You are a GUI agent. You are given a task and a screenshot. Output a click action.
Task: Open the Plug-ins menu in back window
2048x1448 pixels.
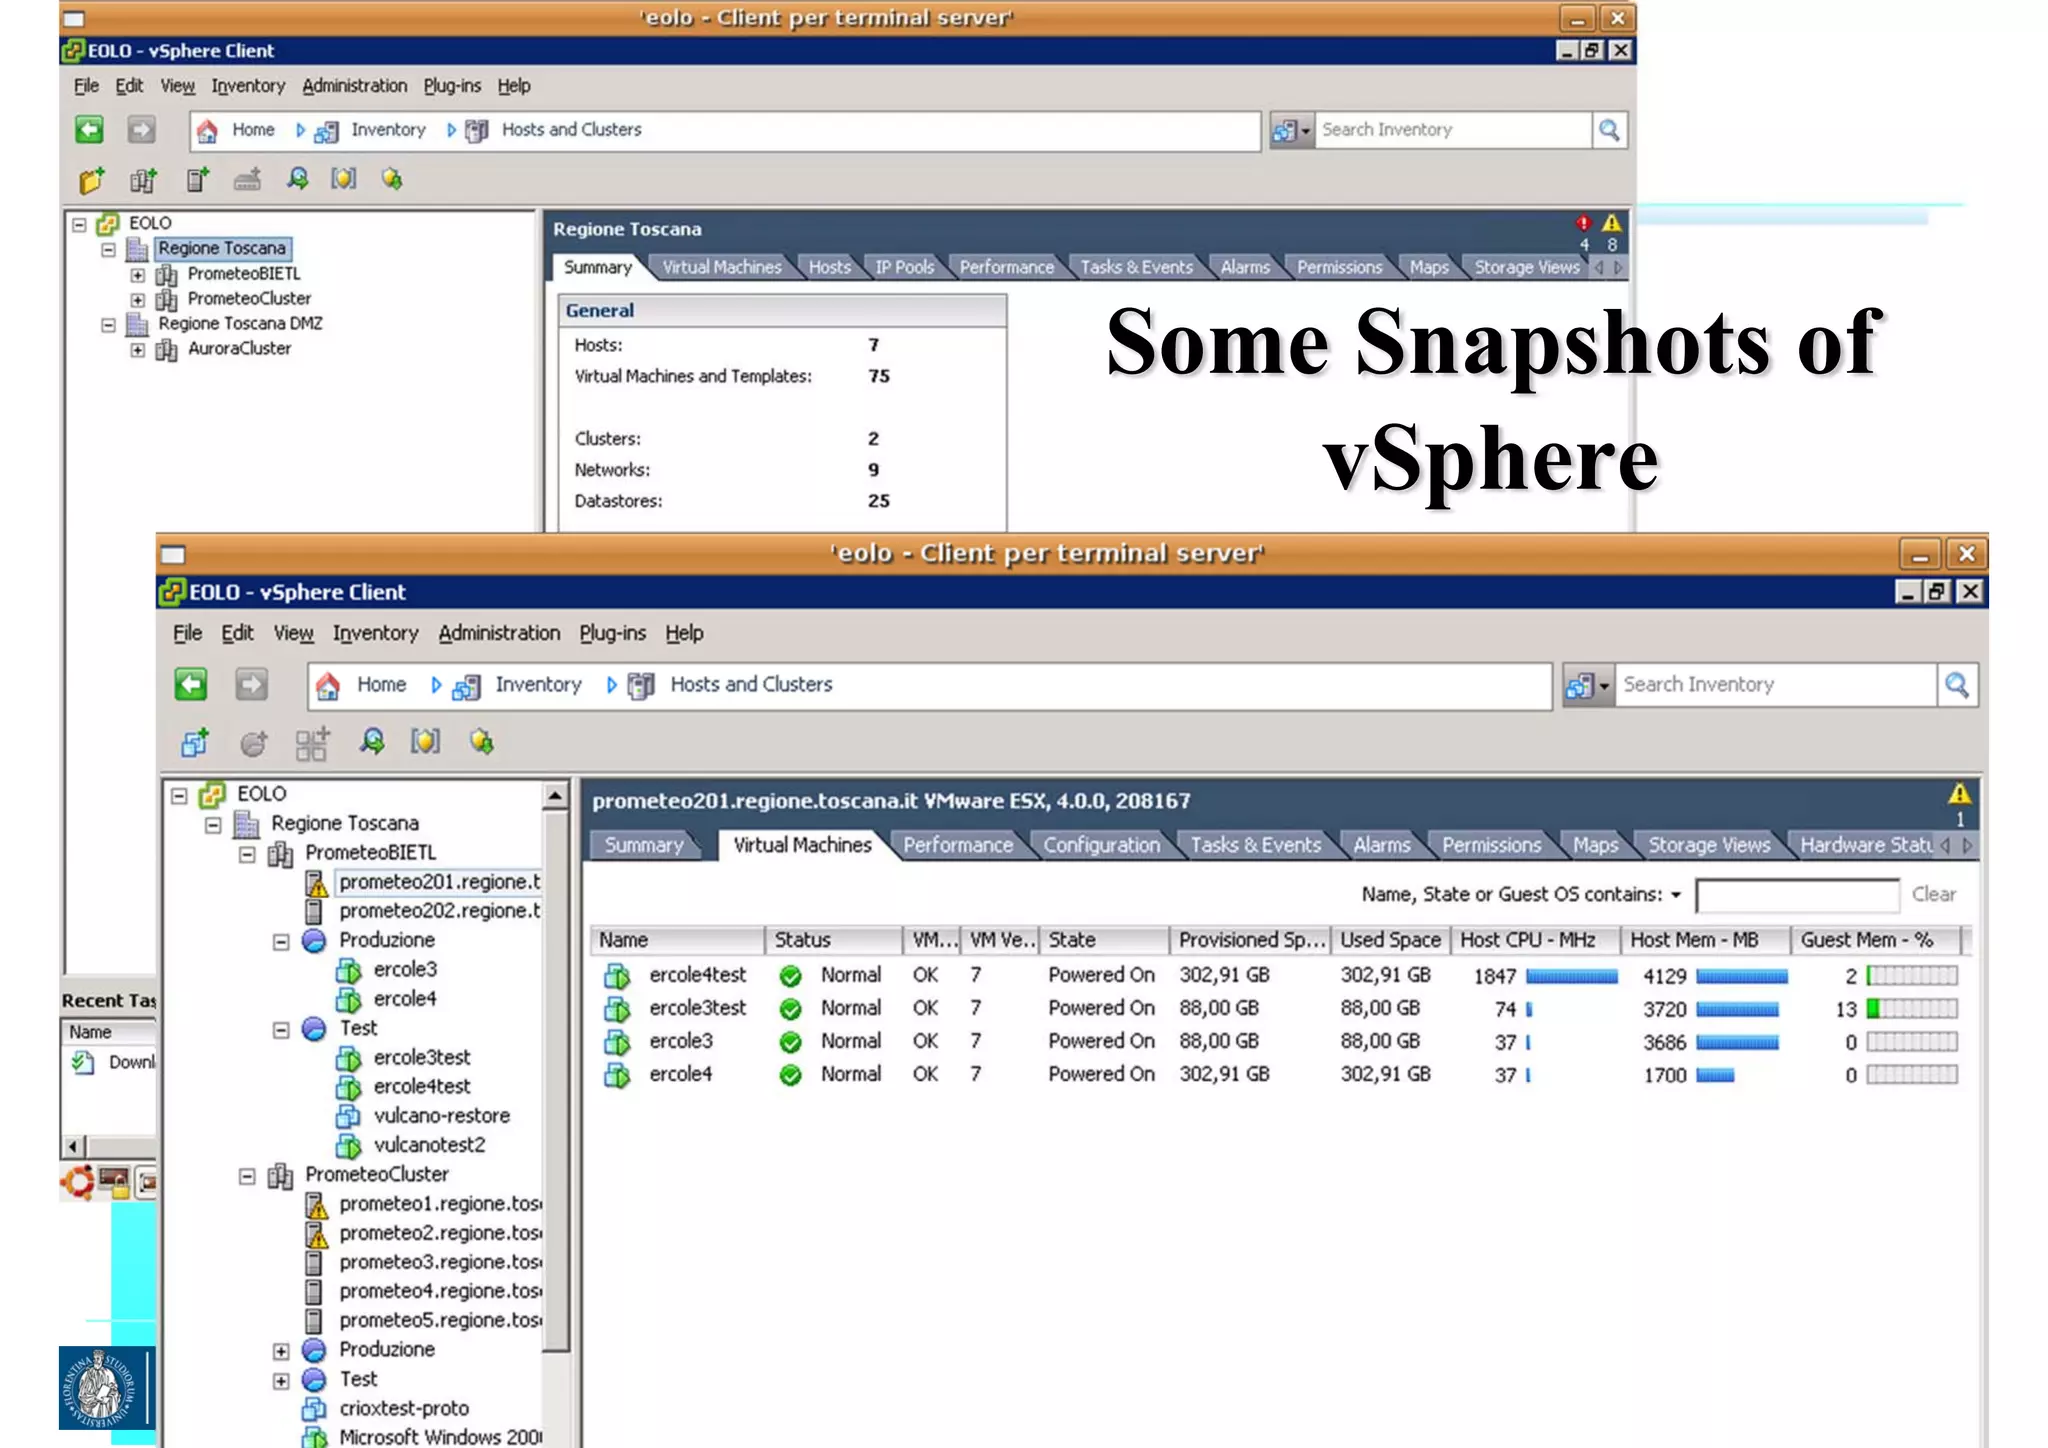[452, 86]
